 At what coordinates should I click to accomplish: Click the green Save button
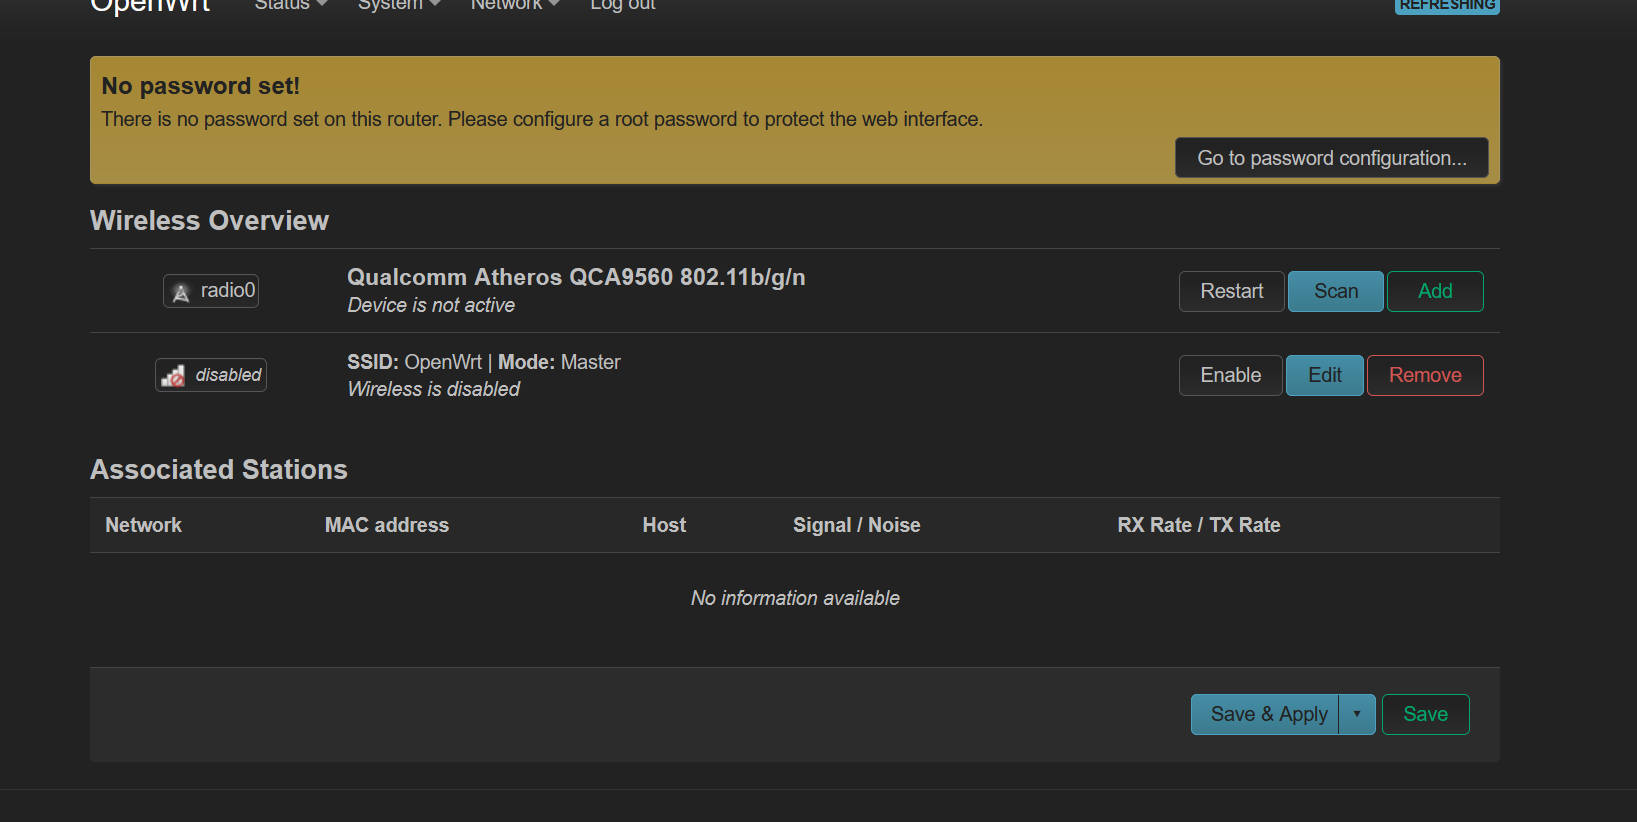(x=1425, y=714)
